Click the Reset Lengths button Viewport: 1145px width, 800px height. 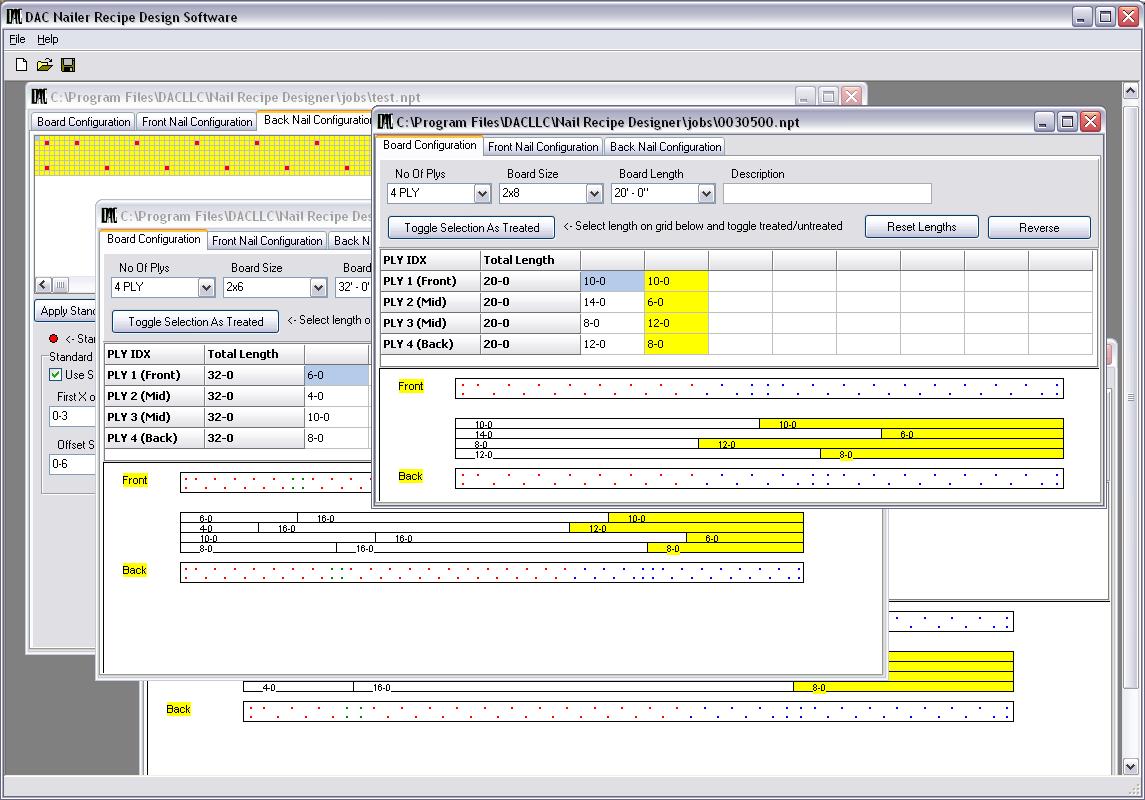(x=921, y=227)
